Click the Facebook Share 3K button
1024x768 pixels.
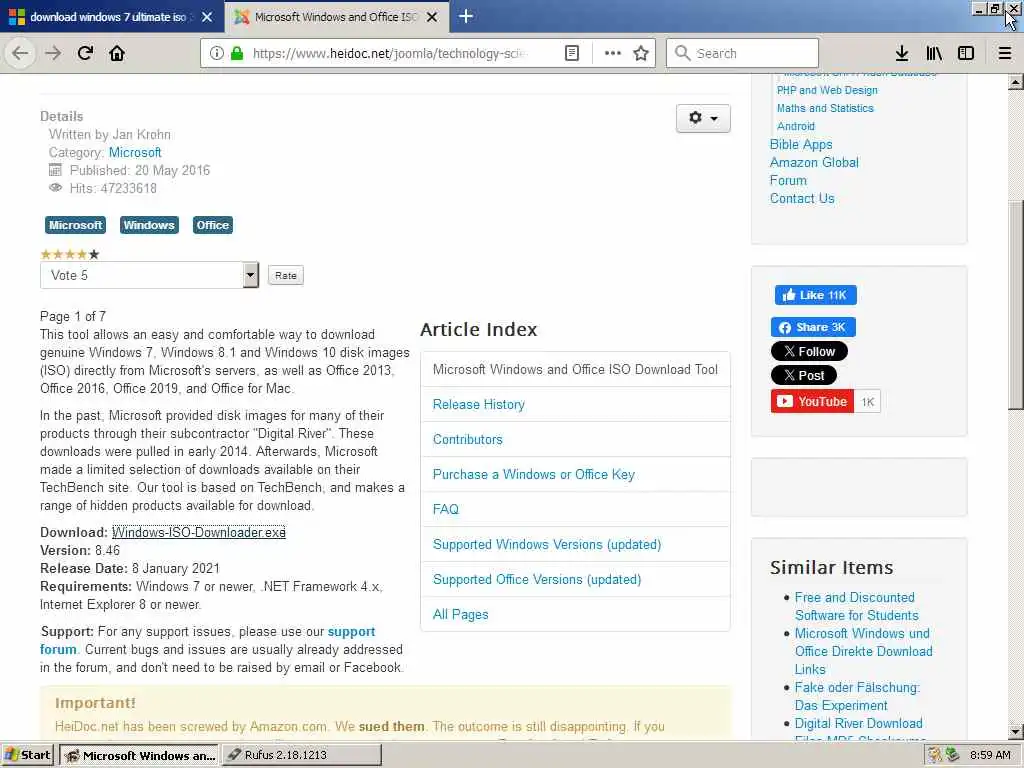point(813,327)
